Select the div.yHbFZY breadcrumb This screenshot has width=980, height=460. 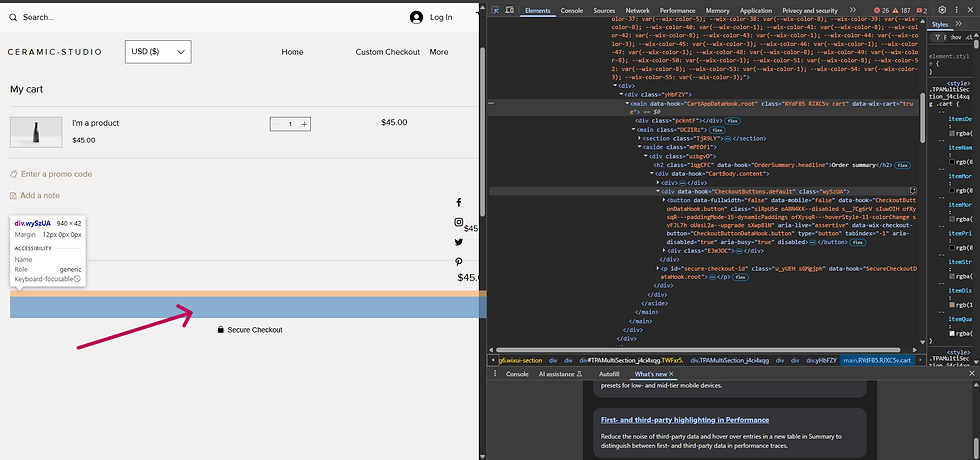coord(821,361)
